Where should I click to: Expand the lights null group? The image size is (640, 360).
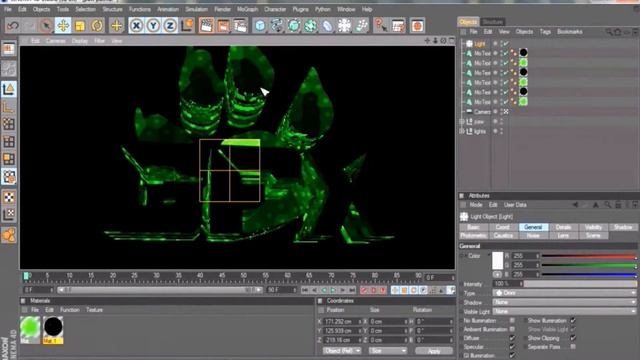[462, 131]
